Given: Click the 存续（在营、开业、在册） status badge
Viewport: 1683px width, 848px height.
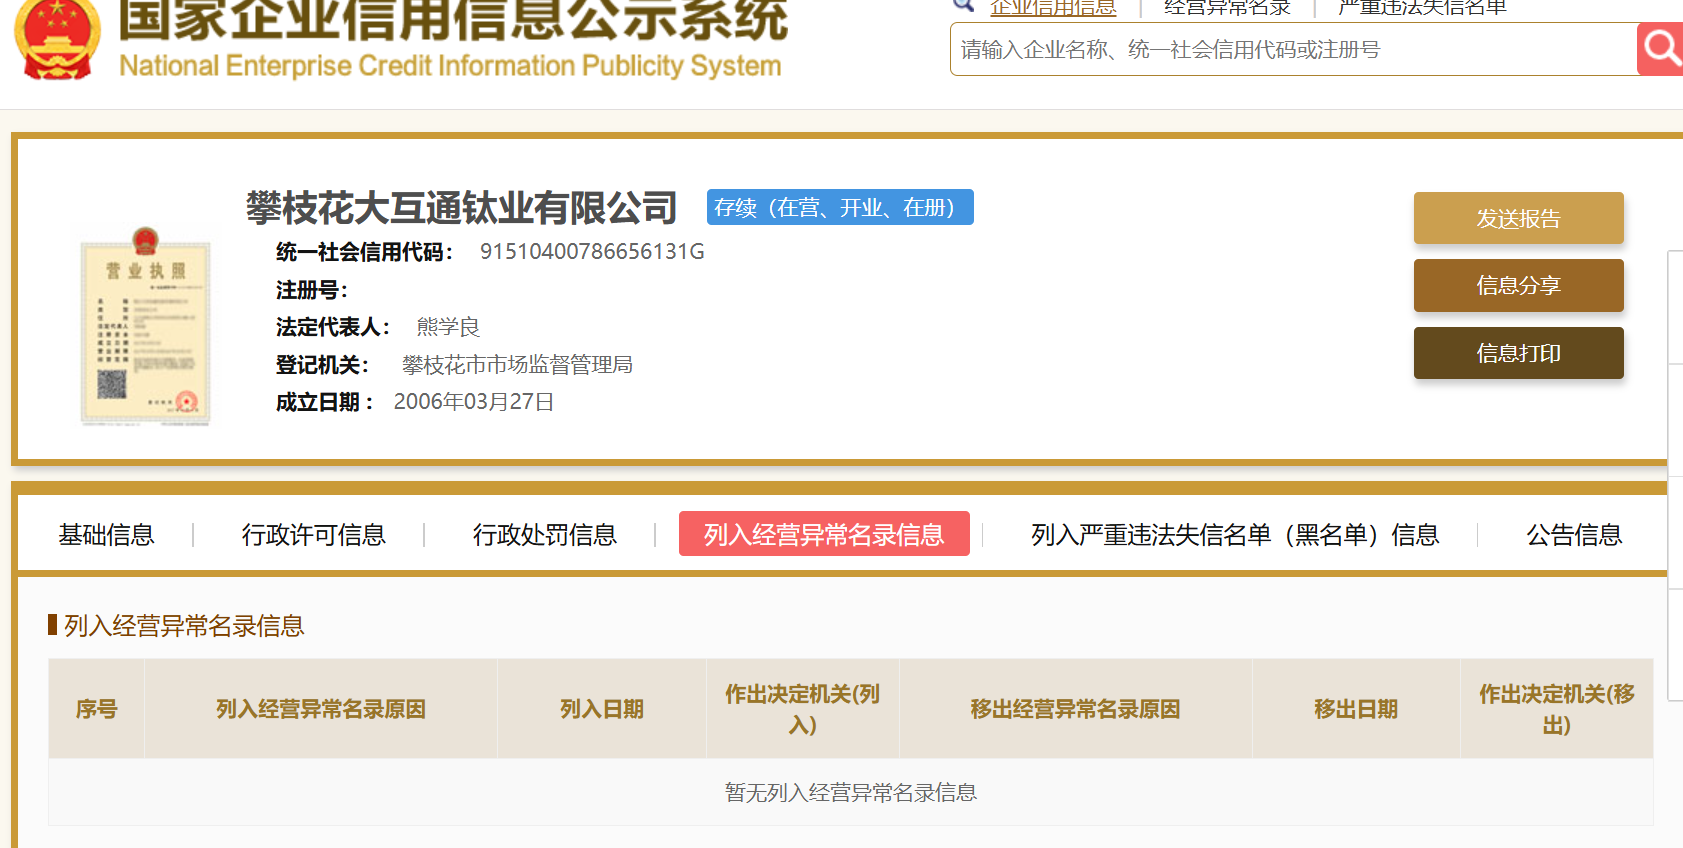Looking at the screenshot, I should tap(840, 207).
